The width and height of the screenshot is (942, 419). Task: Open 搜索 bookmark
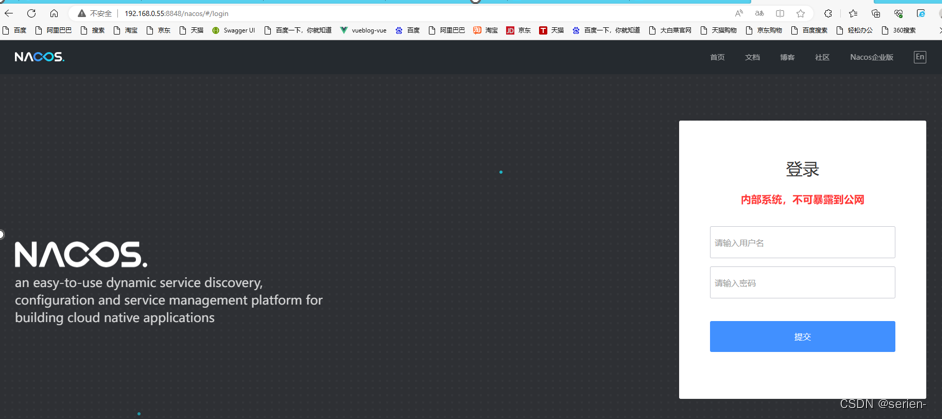tap(93, 30)
